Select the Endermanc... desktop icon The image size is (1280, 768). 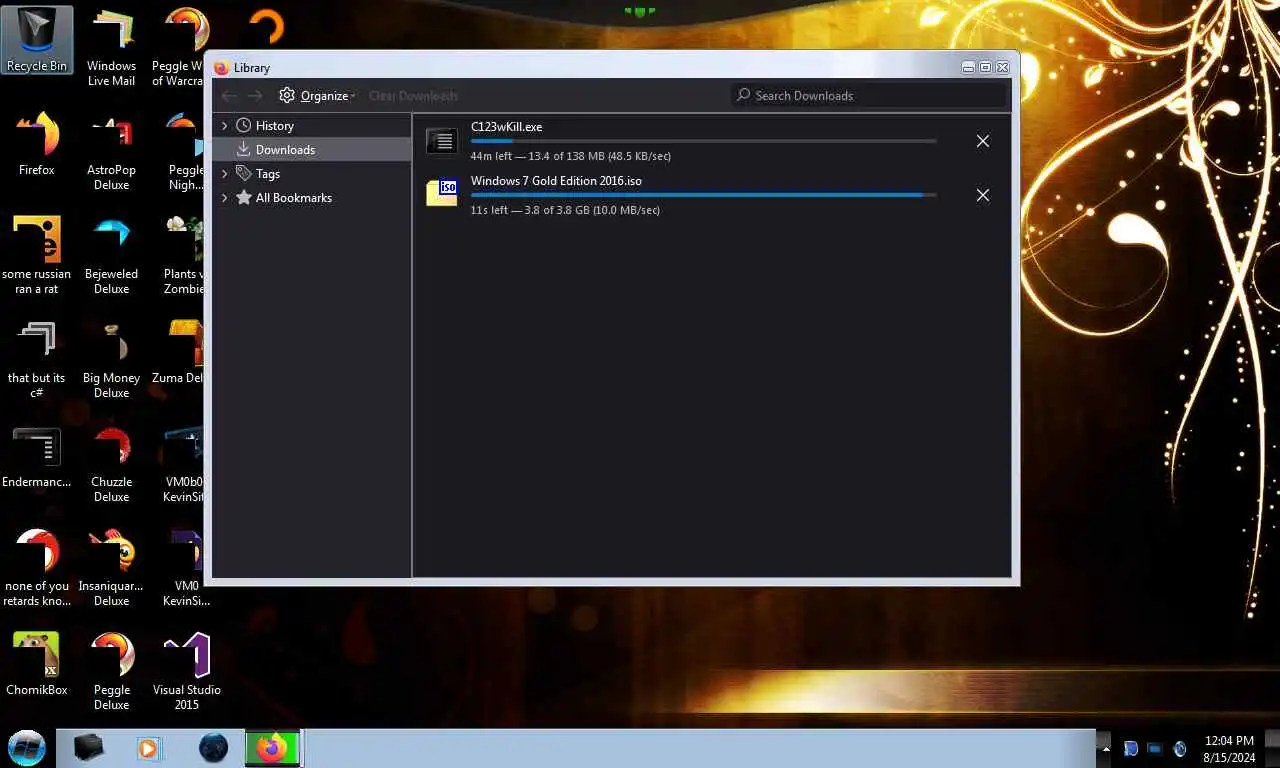click(37, 456)
